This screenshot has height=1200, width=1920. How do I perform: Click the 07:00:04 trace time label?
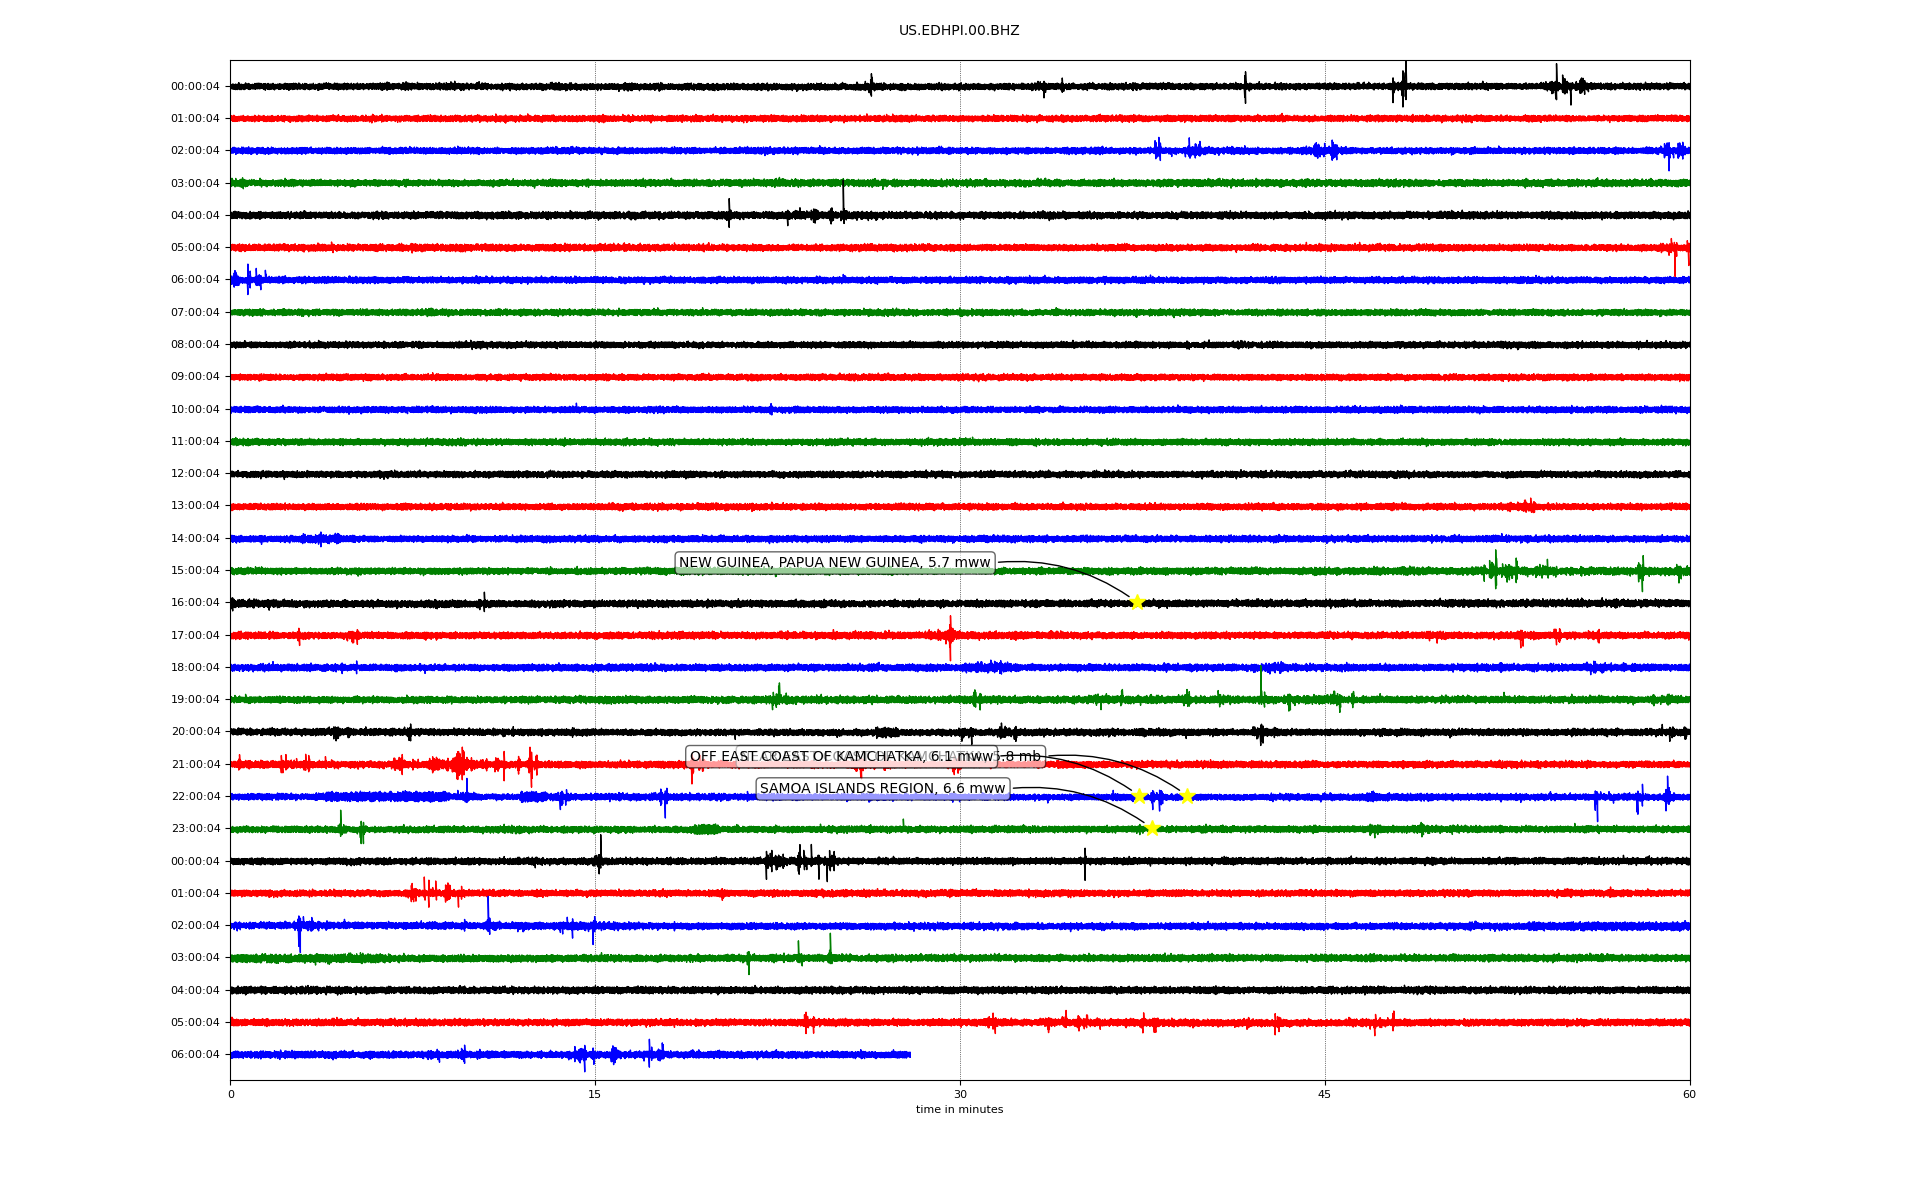coord(195,313)
